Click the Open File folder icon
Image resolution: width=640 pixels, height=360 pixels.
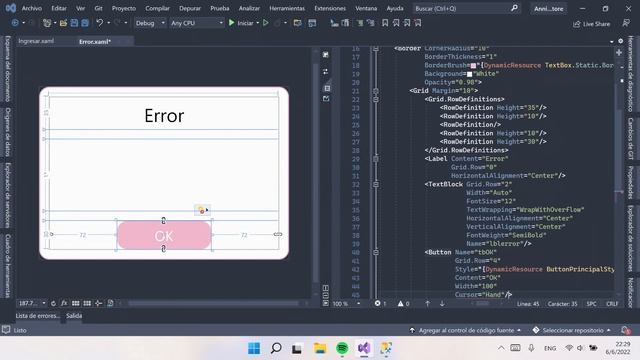63,23
